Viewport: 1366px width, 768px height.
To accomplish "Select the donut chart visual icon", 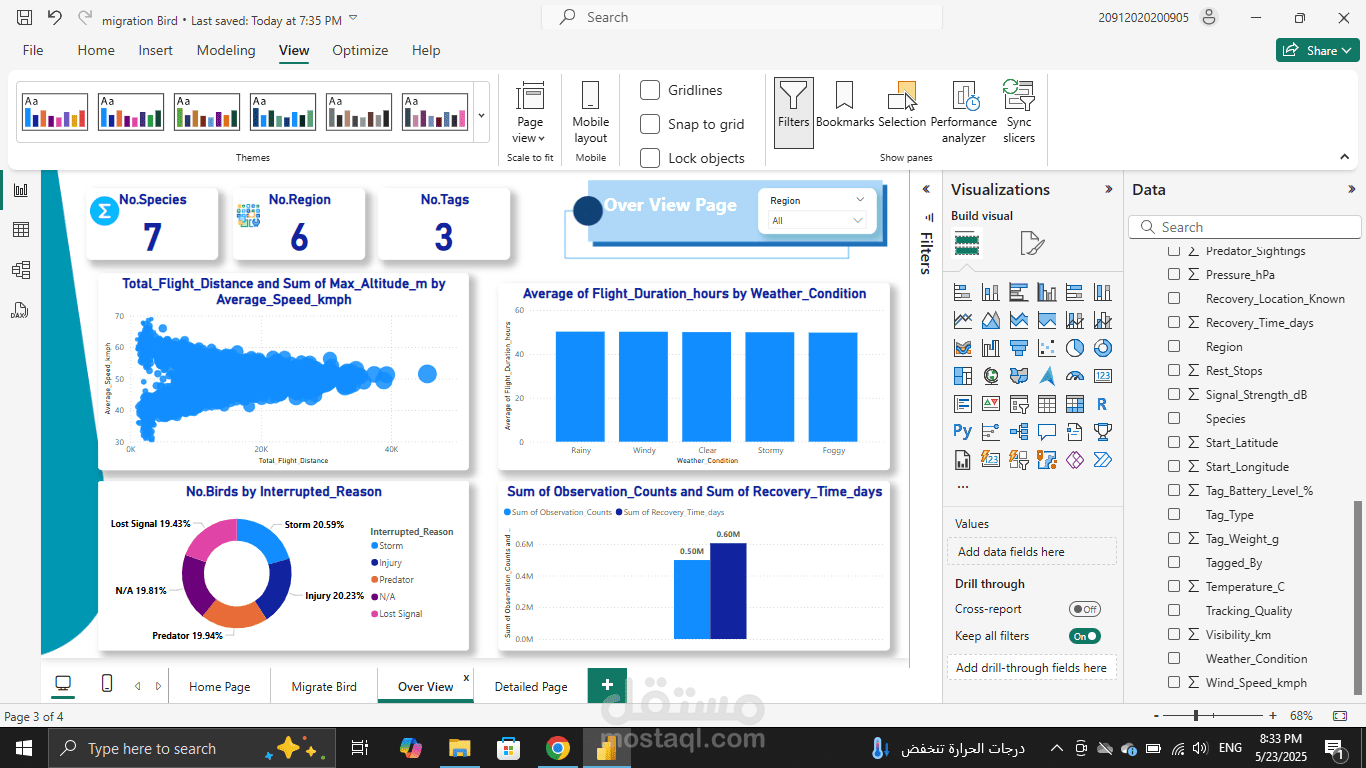I will (x=1103, y=348).
